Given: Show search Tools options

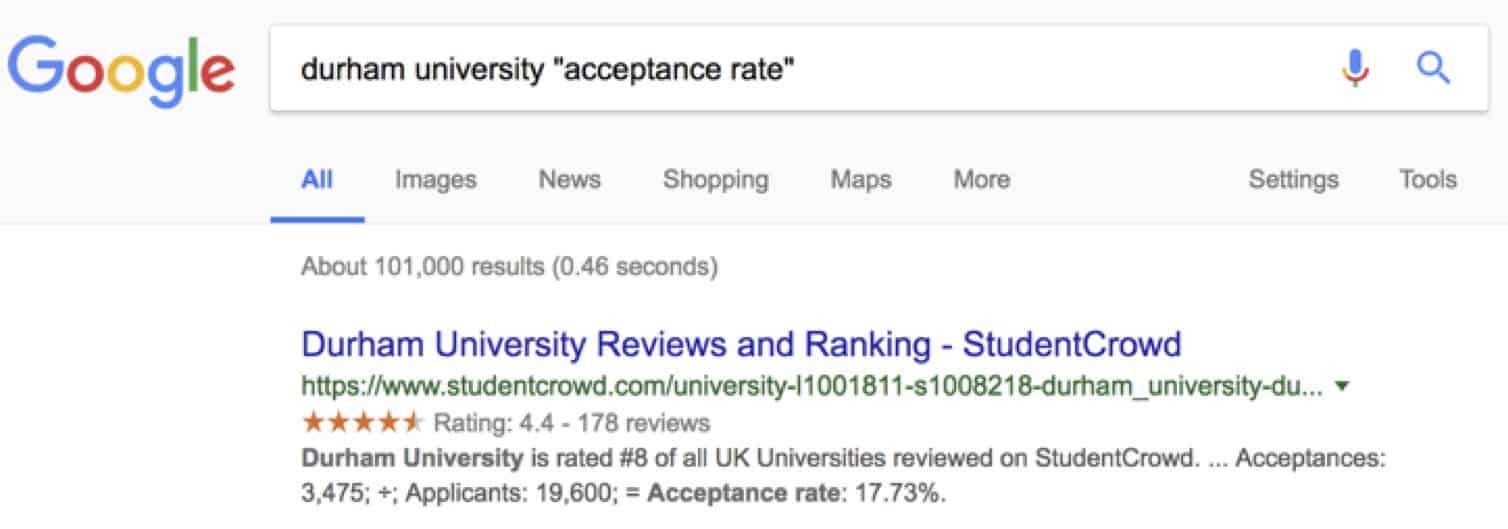Looking at the screenshot, I should coord(1428,180).
